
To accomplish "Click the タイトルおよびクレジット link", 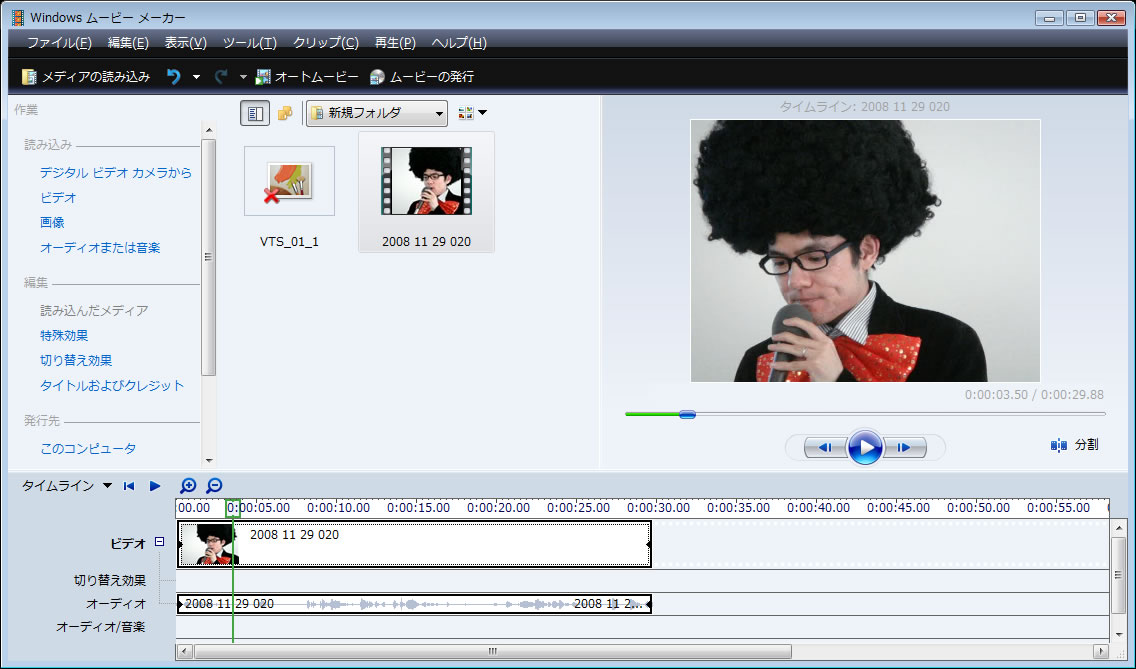I will (112, 385).
